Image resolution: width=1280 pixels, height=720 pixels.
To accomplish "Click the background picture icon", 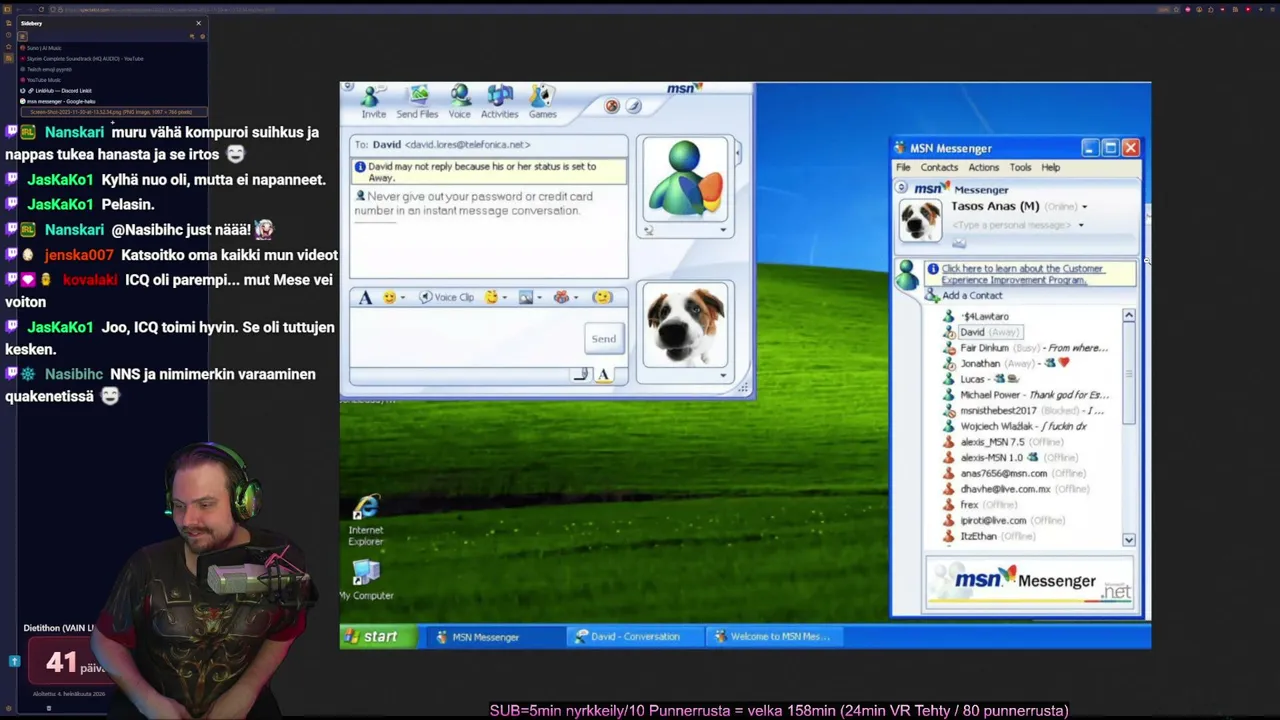I will 526,297.
